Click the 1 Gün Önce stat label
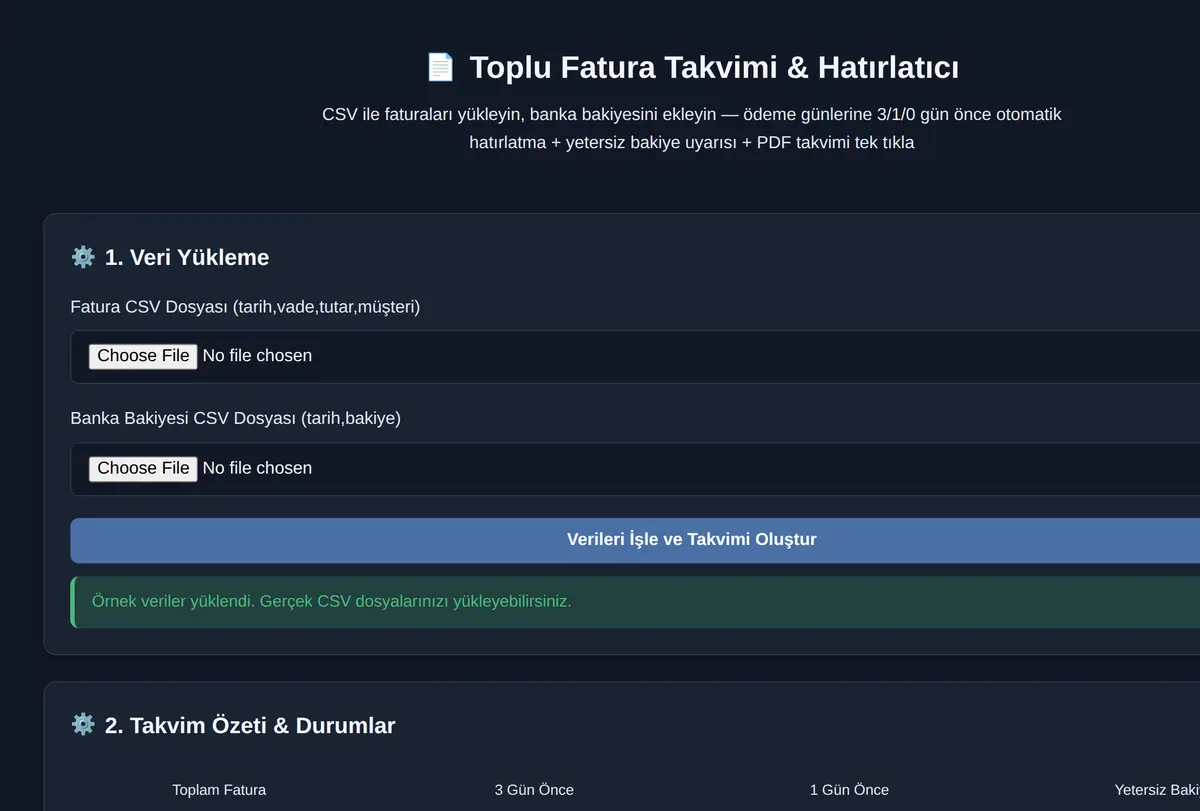Viewport: 1200px width, 811px height. coord(849,790)
